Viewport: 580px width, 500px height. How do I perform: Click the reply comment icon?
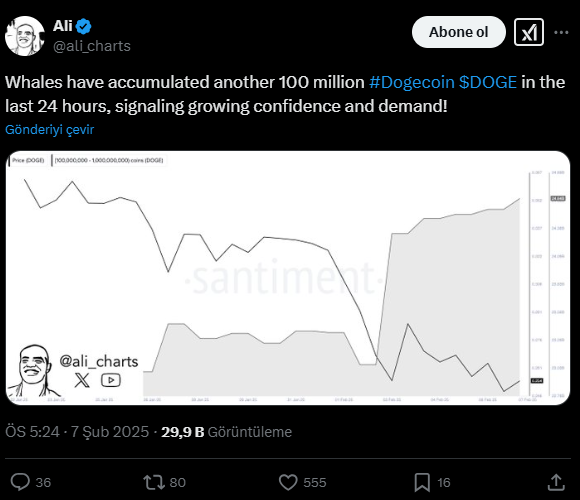click(20, 482)
